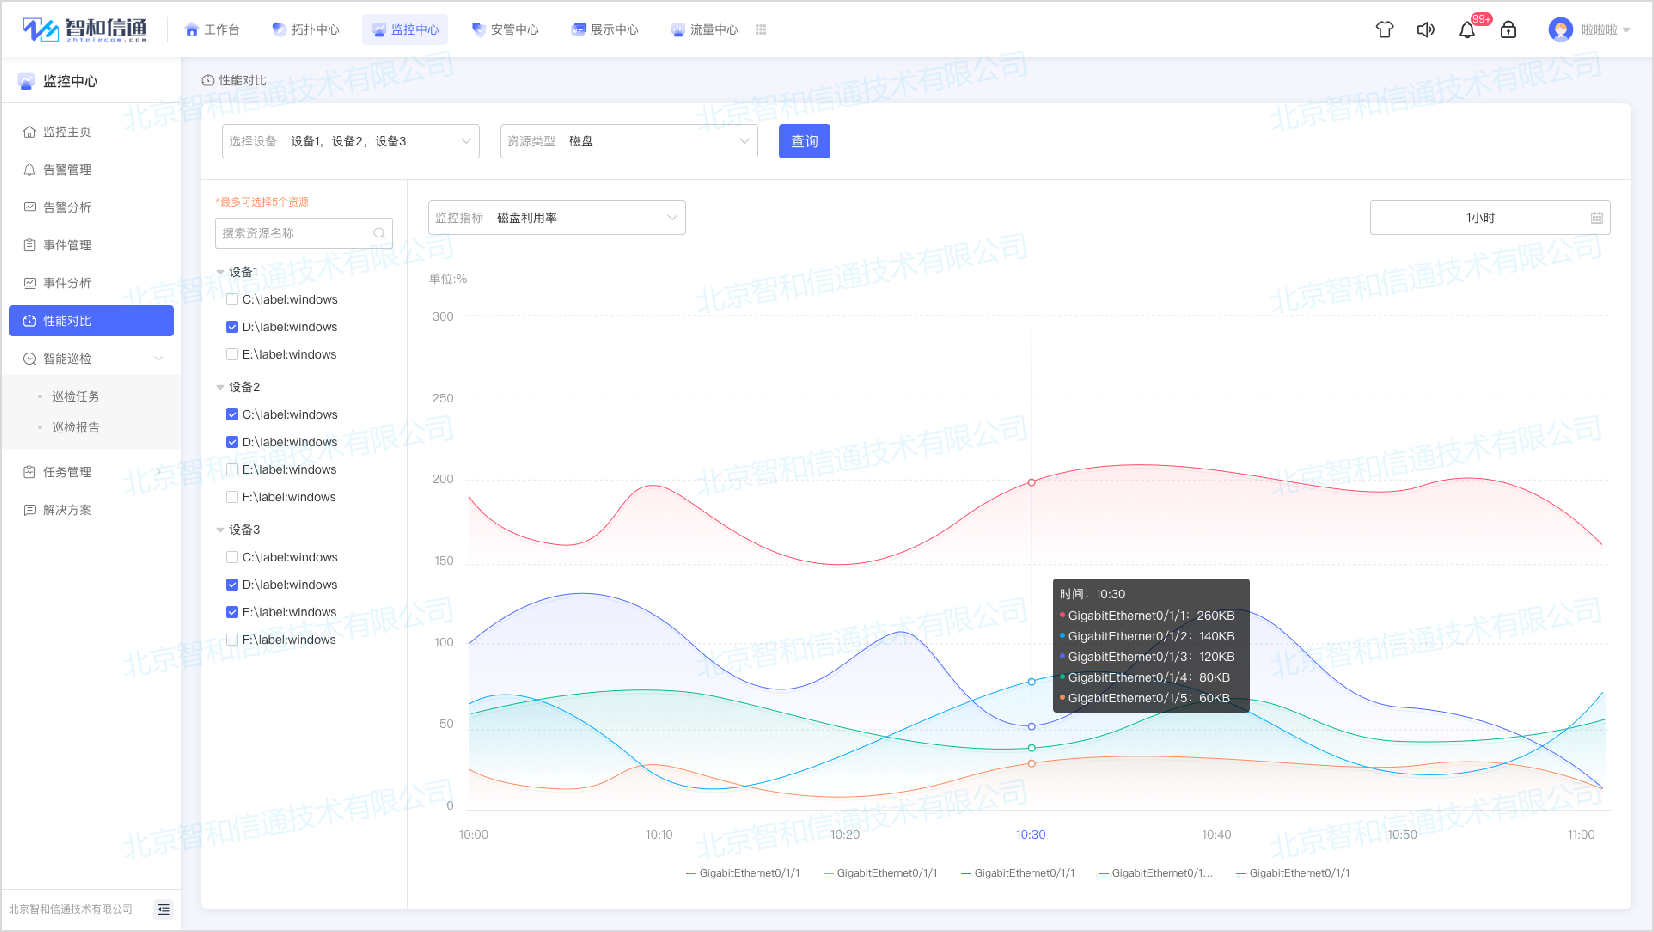Click the 搜索资源名称 input field
Screen dimensions: 1654x932
(295, 233)
